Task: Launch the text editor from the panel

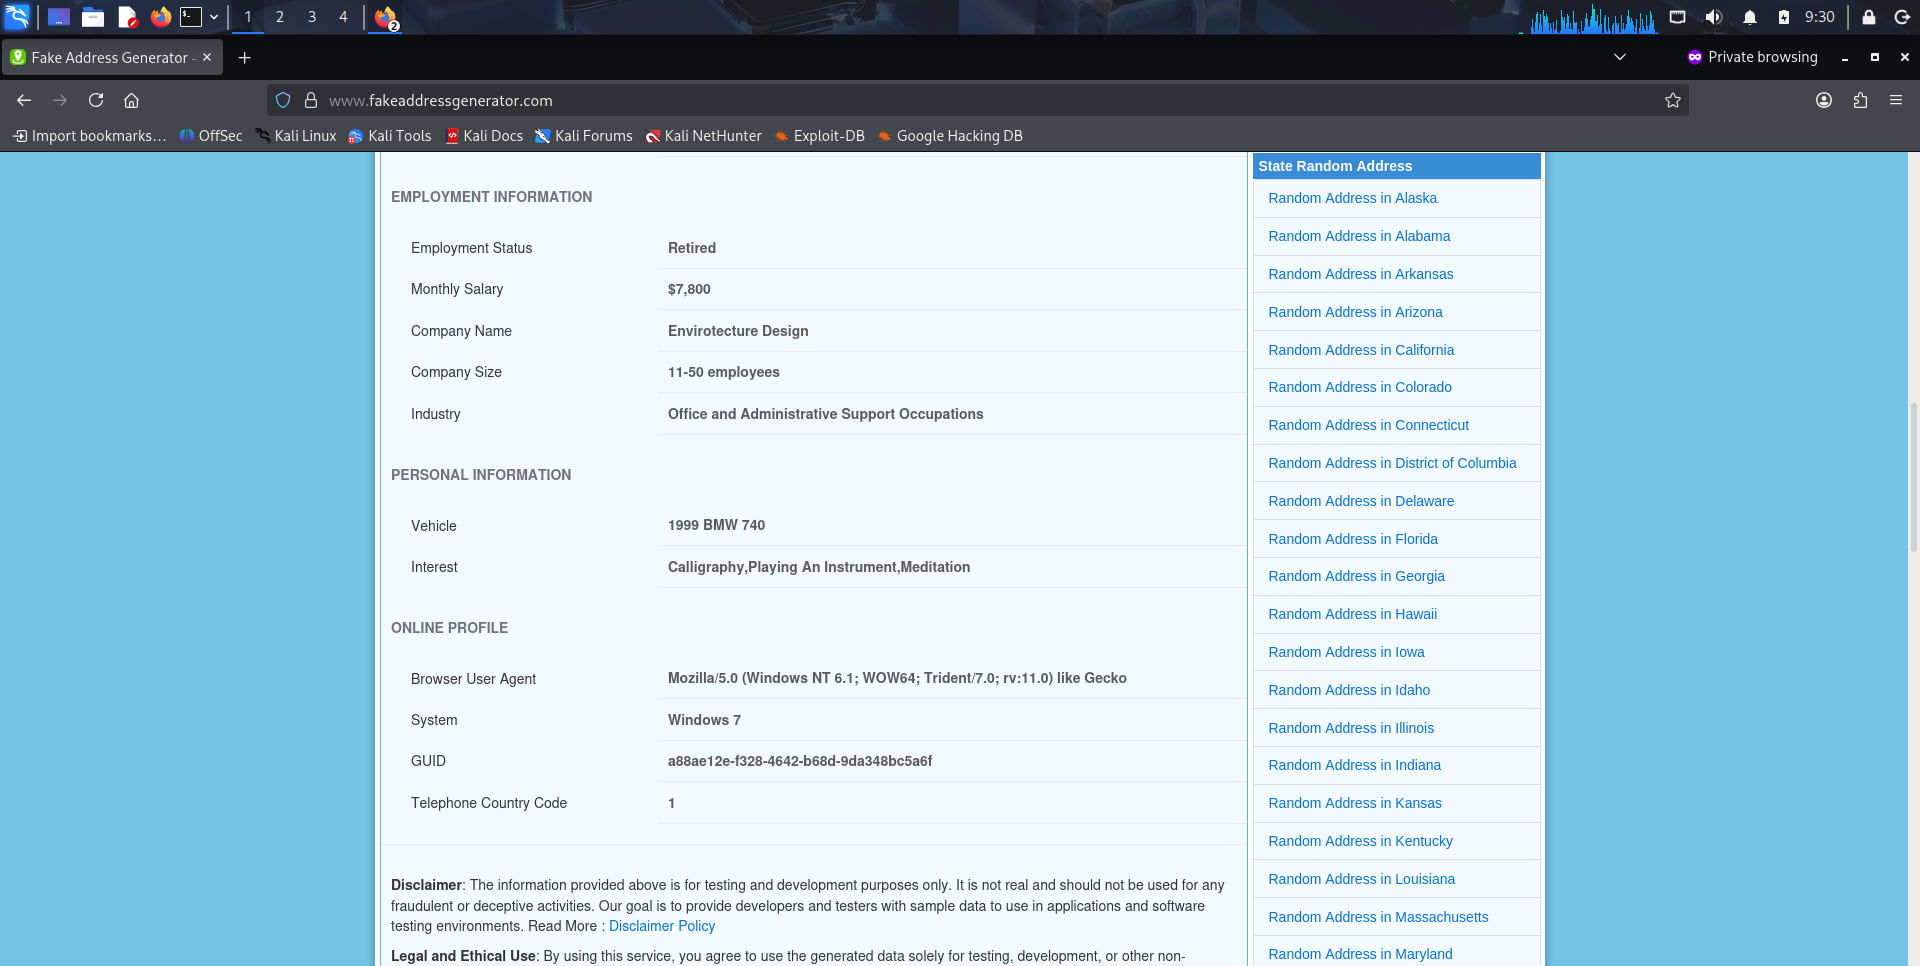Action: coord(127,17)
